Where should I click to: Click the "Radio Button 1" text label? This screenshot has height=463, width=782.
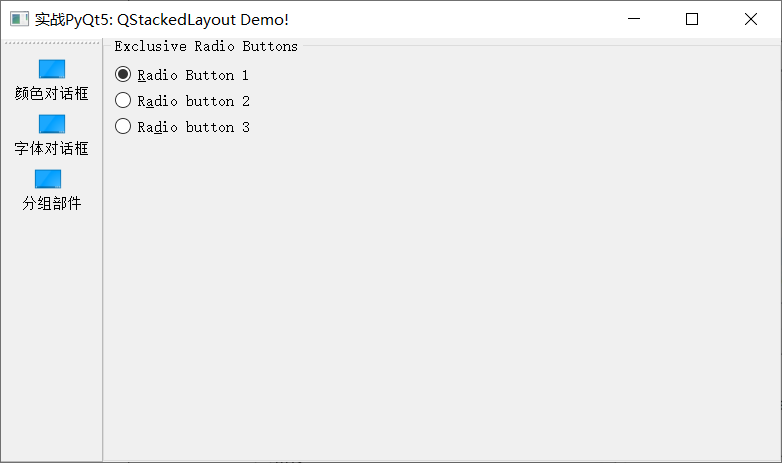193,75
